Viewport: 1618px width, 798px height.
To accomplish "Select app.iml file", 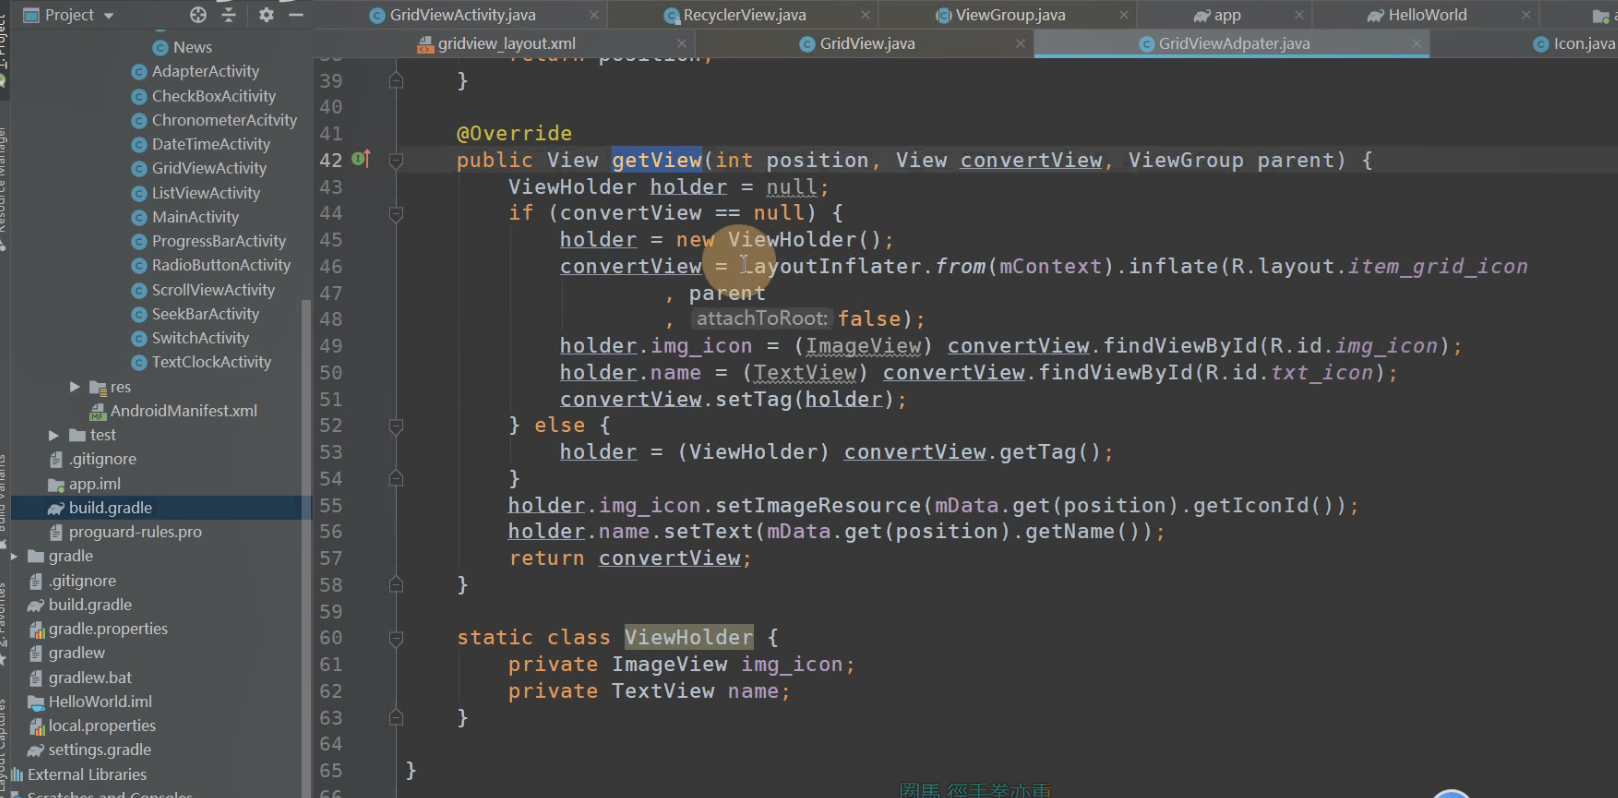I will 84,484.
